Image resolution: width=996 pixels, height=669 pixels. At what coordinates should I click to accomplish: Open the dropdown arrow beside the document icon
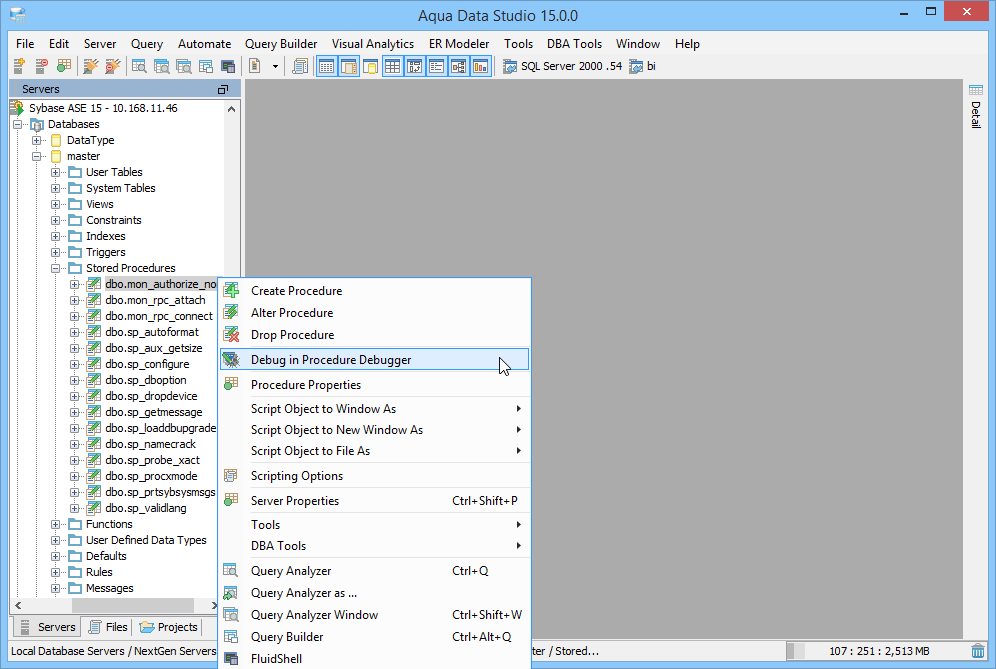coord(275,66)
